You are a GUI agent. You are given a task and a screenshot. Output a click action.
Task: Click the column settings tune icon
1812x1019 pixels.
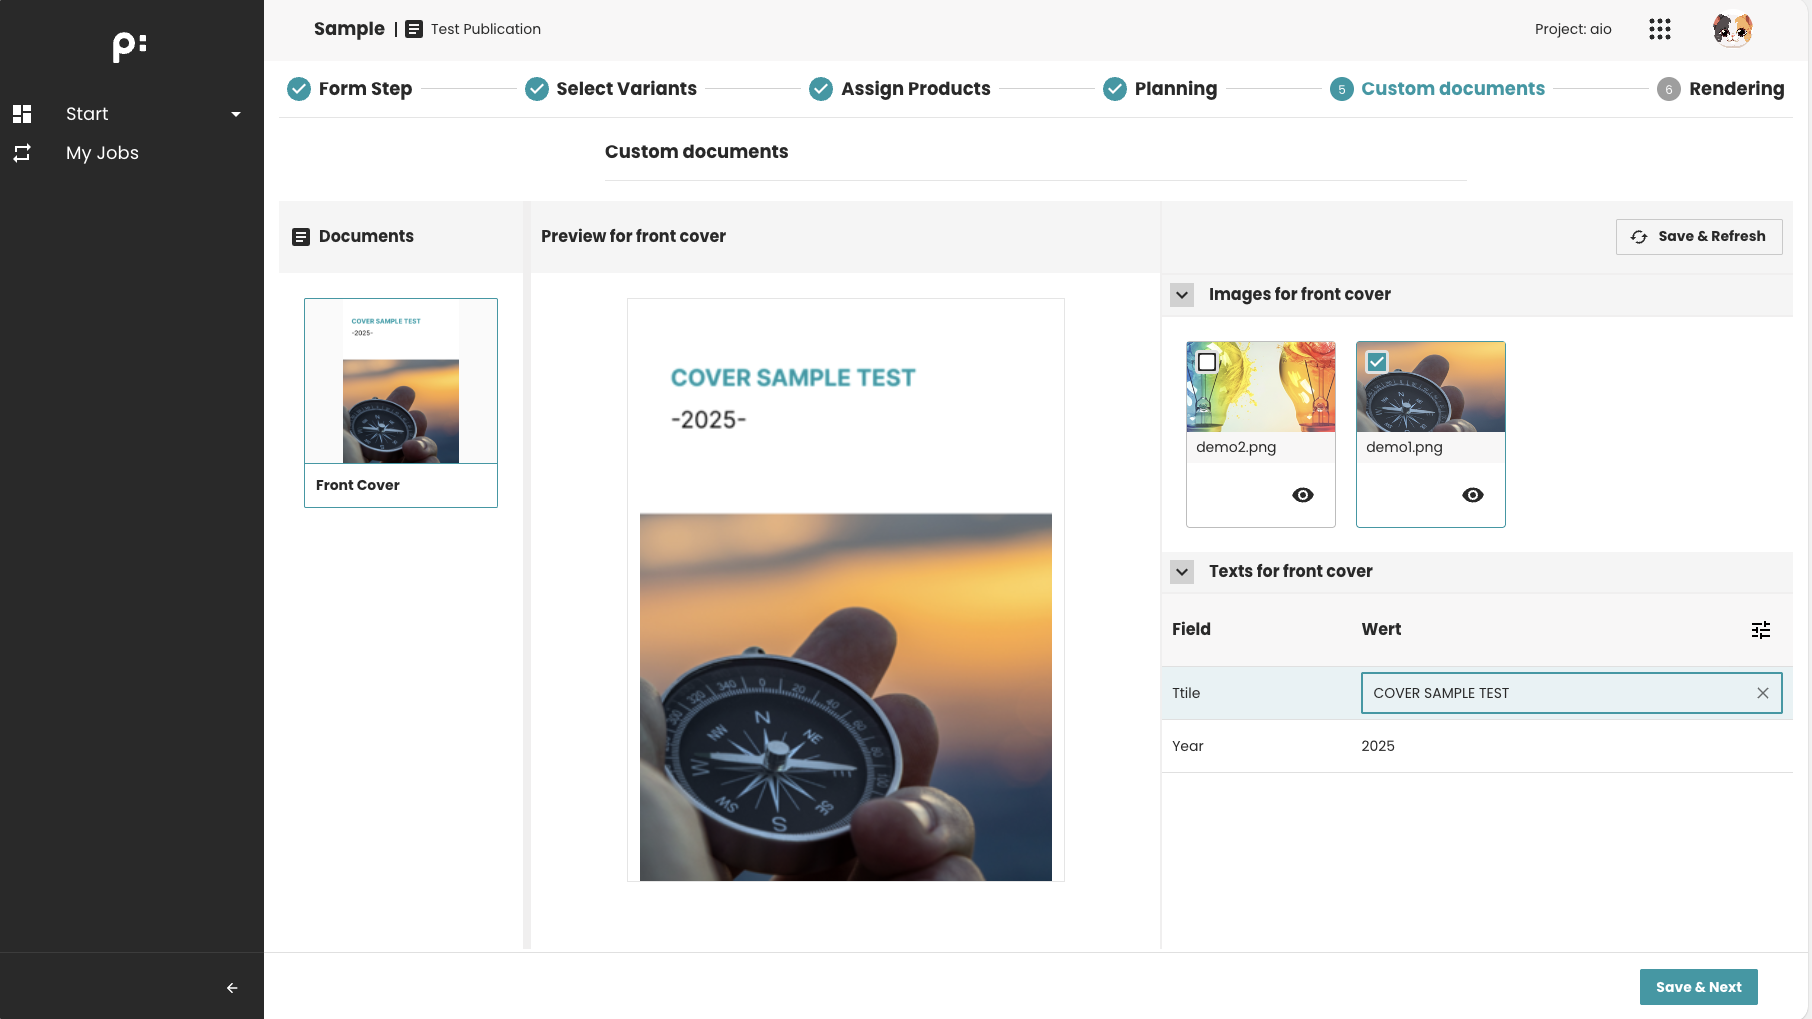(1761, 629)
